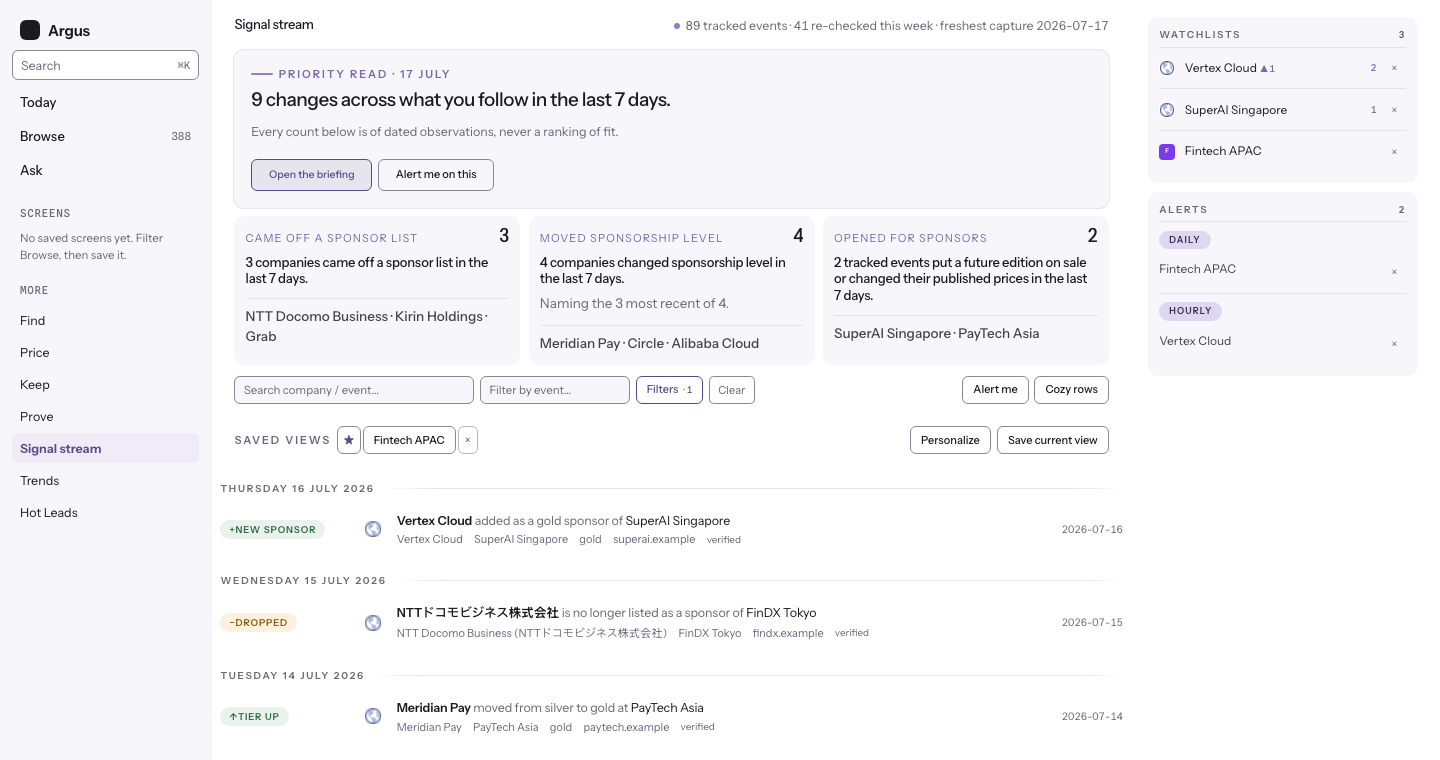Open Browse in the sidebar
This screenshot has width=1440, height=760.
pos(106,137)
